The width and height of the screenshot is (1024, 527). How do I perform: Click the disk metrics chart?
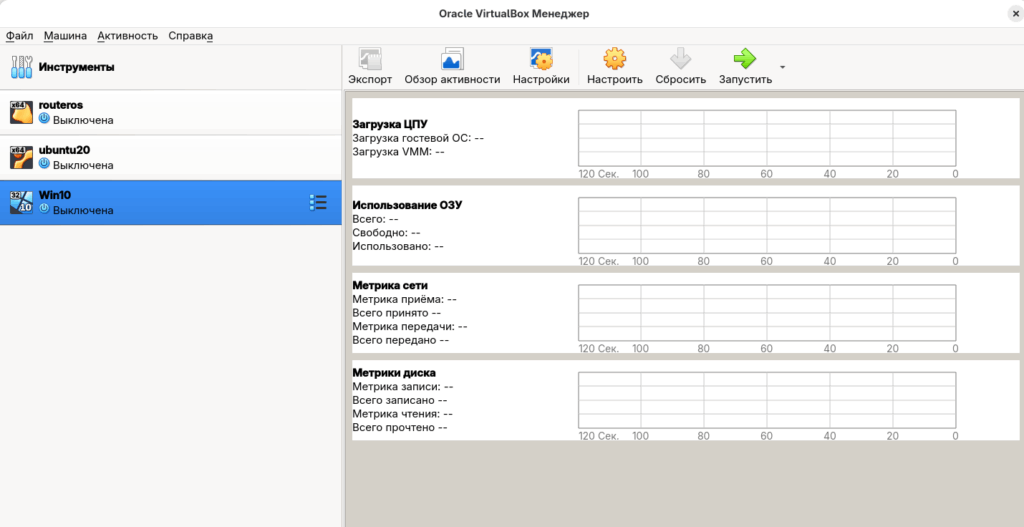point(767,400)
